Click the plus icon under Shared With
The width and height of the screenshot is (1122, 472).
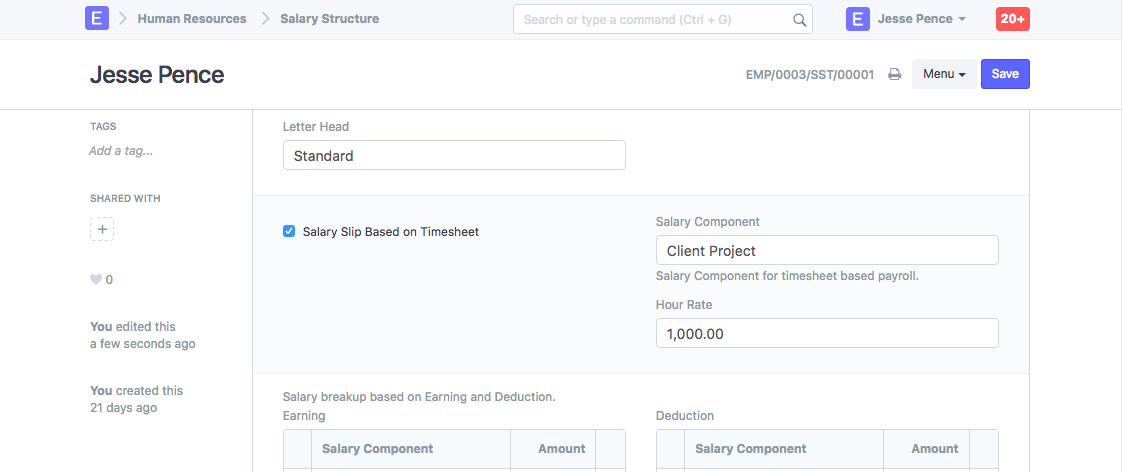102,229
